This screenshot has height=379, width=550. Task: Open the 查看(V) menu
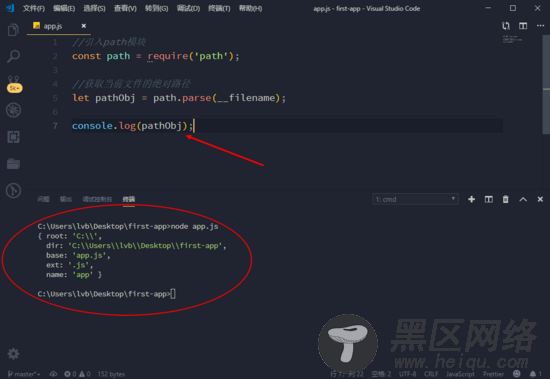click(x=125, y=8)
